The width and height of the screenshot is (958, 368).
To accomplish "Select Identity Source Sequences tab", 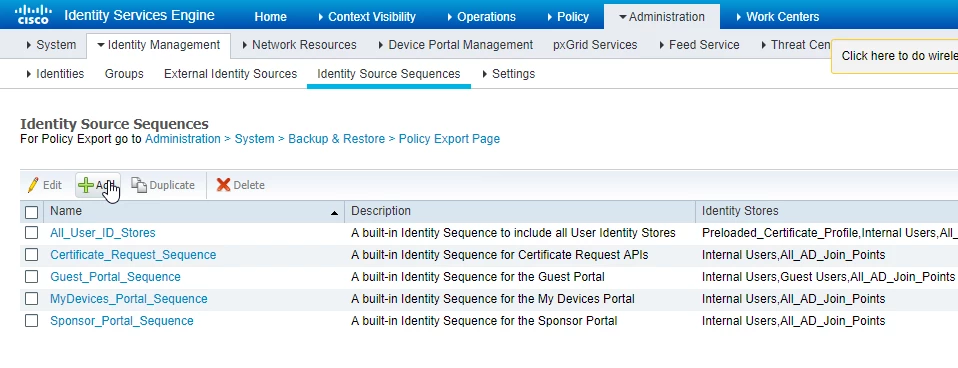I will pos(389,73).
